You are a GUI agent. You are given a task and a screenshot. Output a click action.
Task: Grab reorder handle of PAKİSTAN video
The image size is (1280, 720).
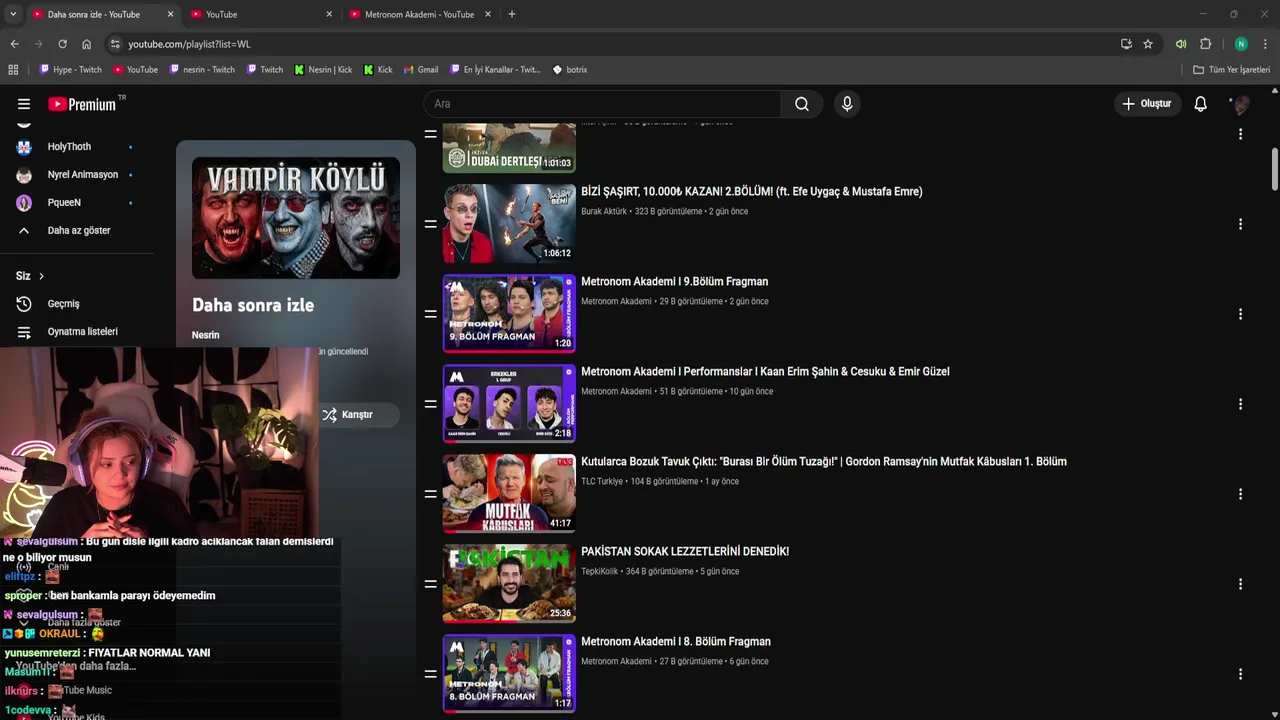(430, 584)
